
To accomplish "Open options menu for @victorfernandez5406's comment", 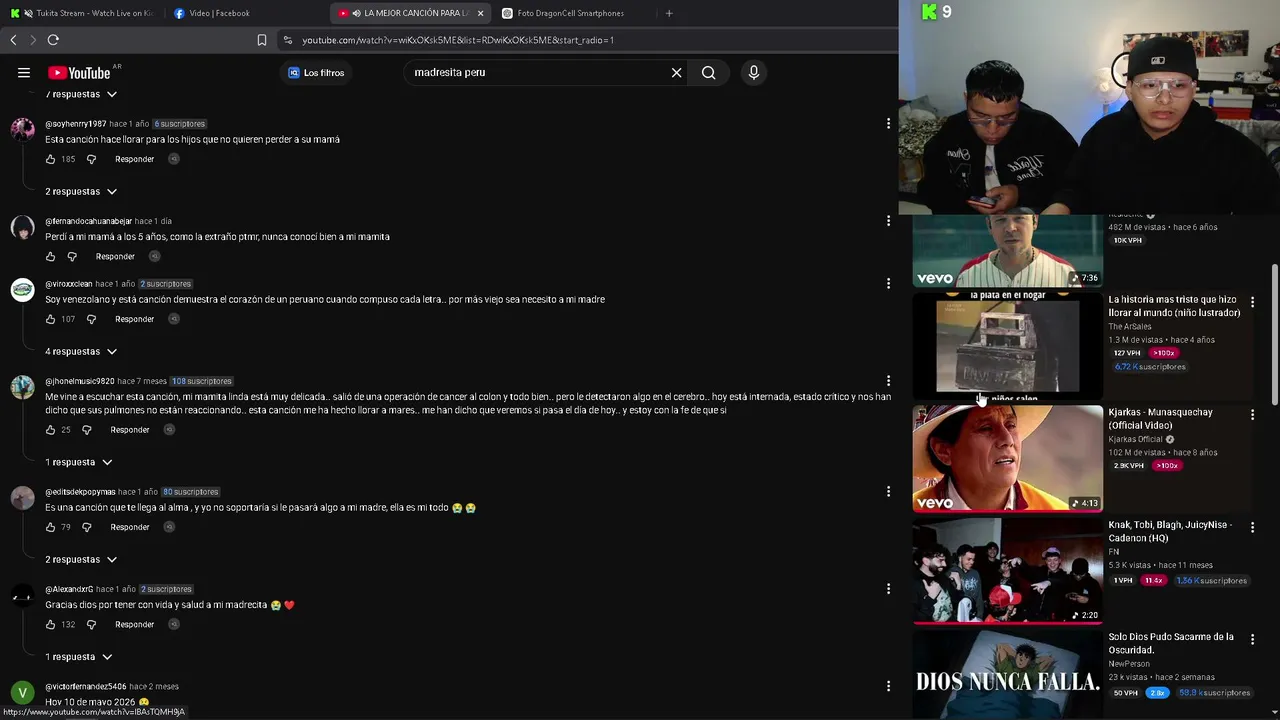I will coord(888,686).
